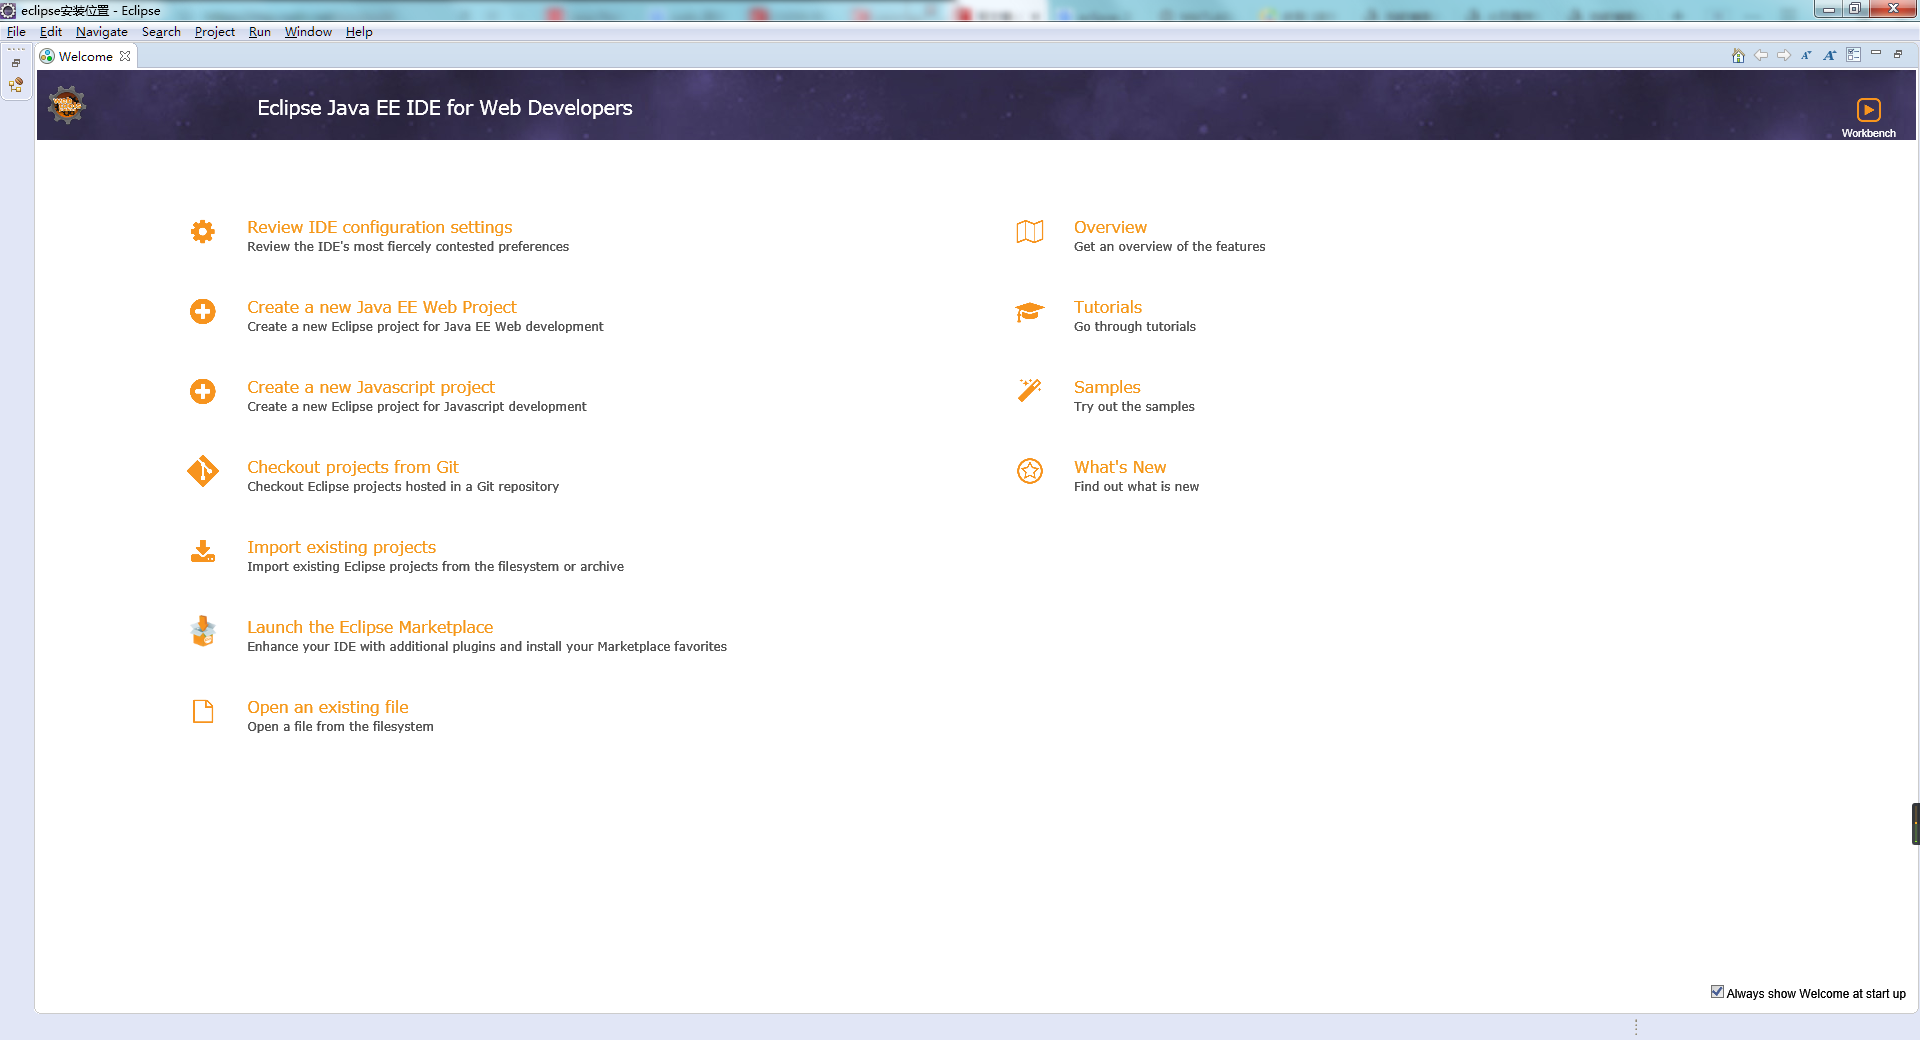Restore down the Eclipse window
The height and width of the screenshot is (1040, 1920).
point(1855,9)
